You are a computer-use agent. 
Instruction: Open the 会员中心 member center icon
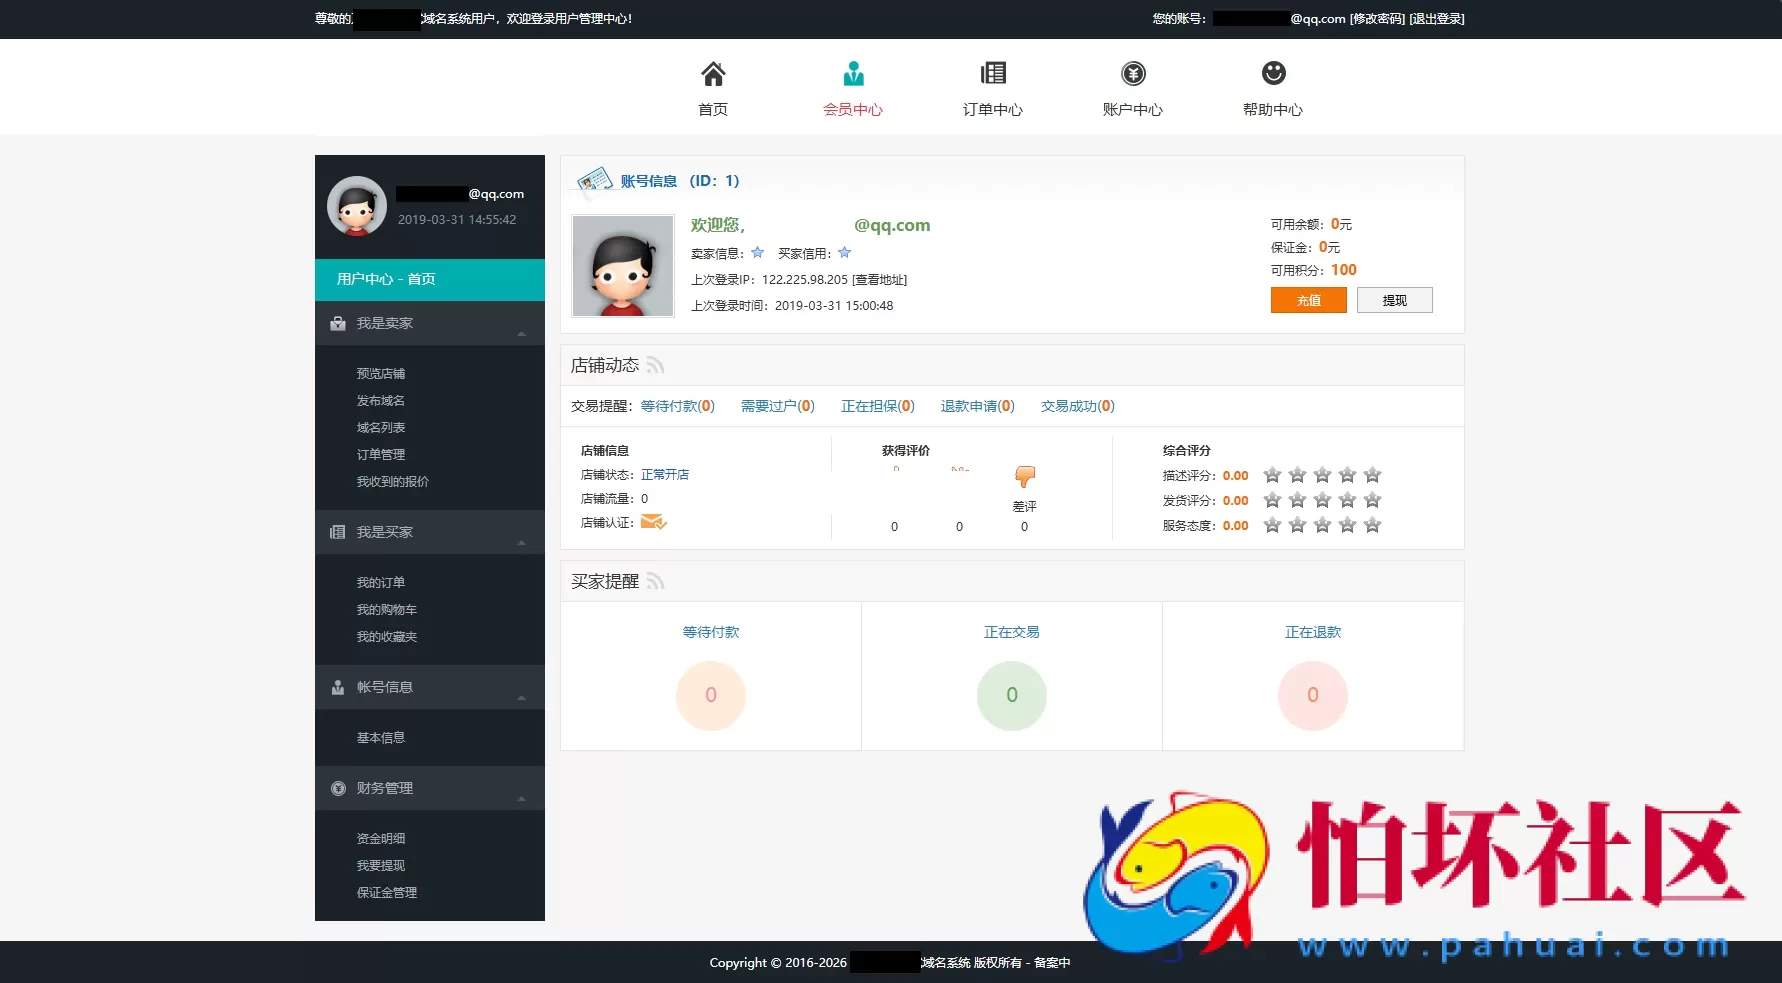point(853,74)
